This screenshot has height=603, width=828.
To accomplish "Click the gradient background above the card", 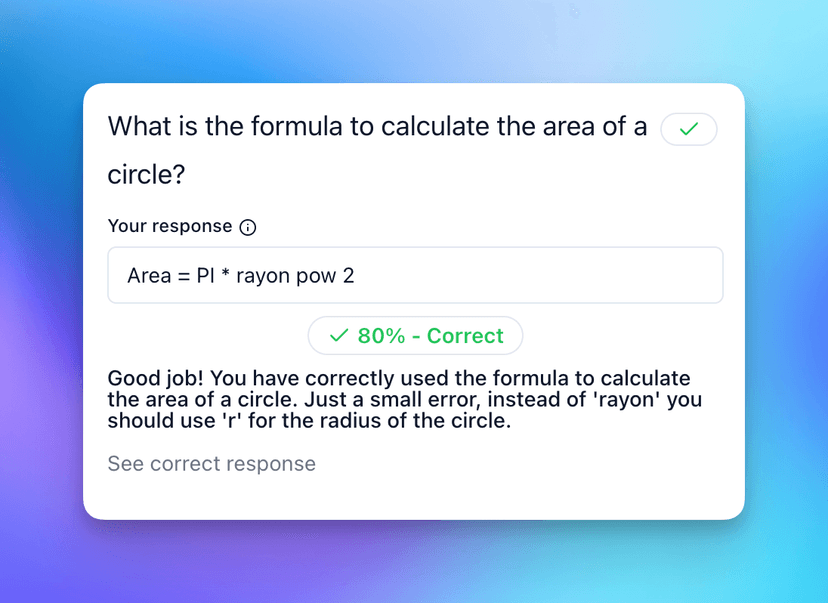I will [400, 40].
